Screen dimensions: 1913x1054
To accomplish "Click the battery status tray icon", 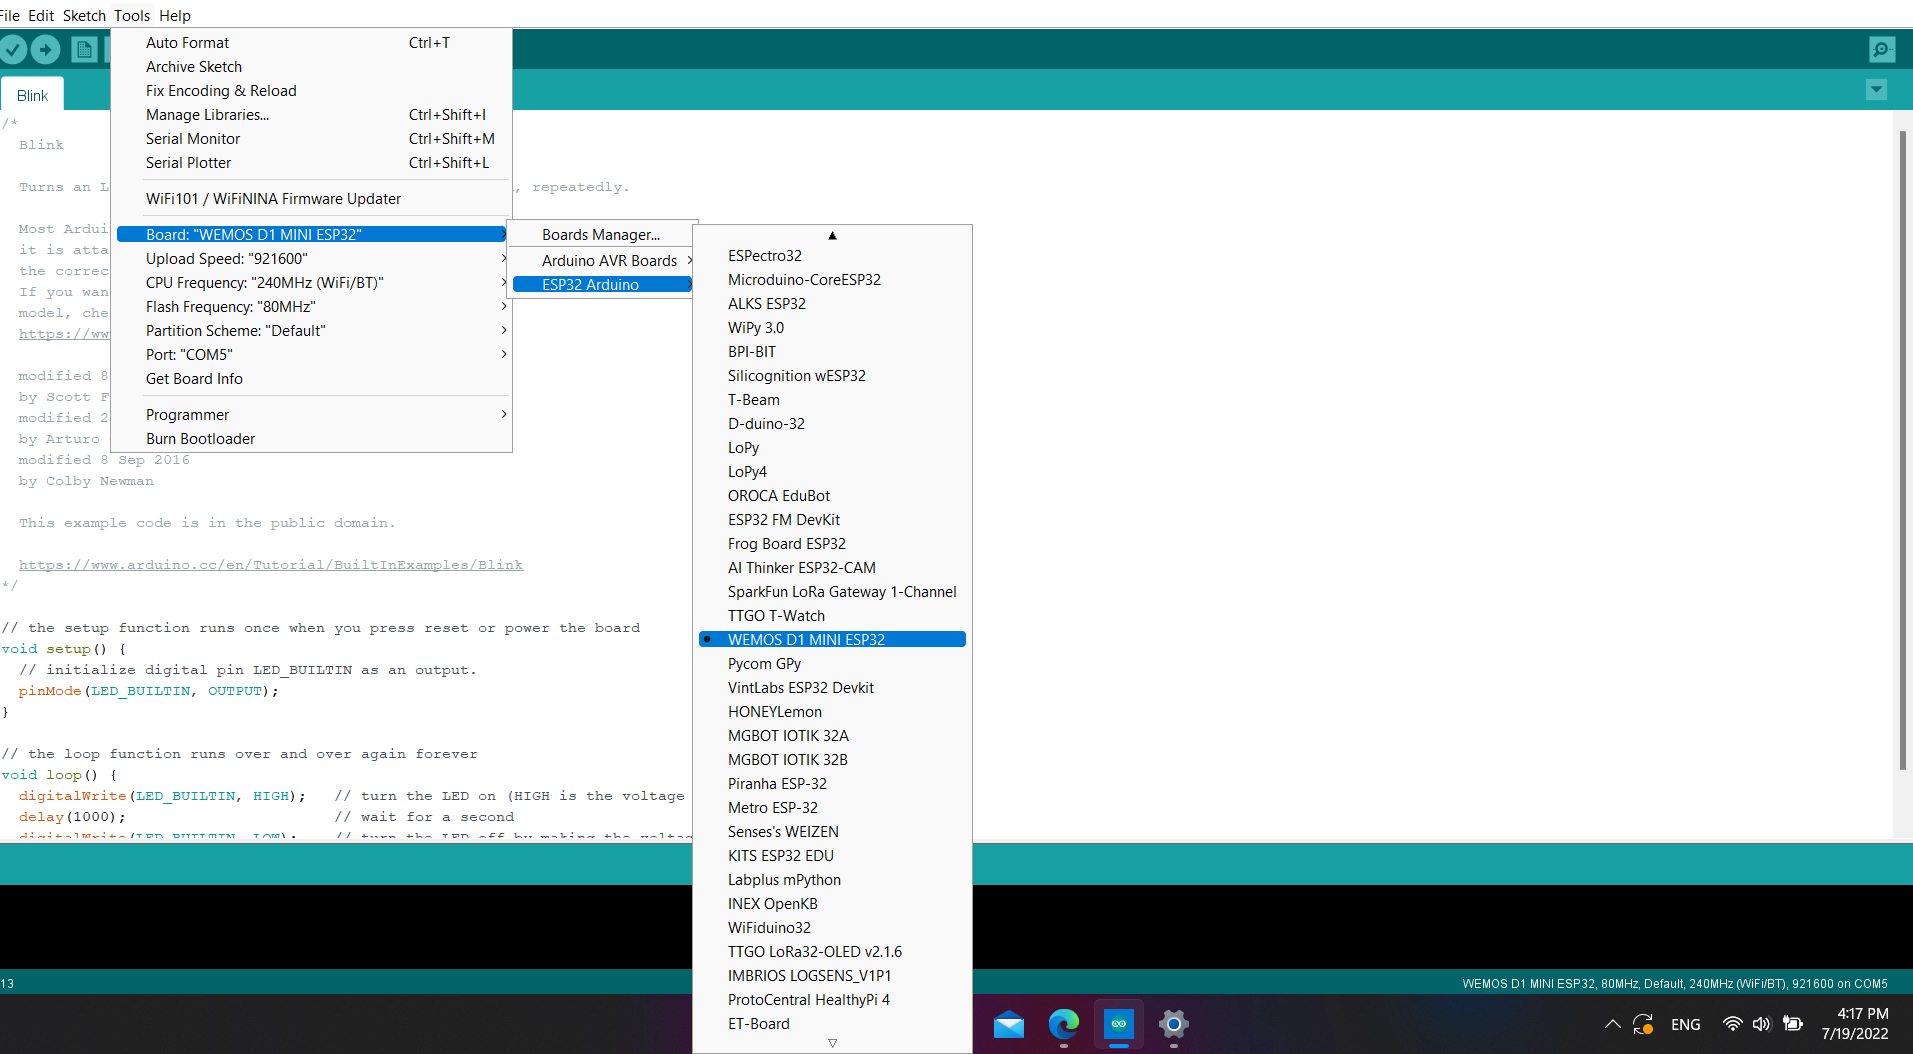I will (x=1793, y=1024).
